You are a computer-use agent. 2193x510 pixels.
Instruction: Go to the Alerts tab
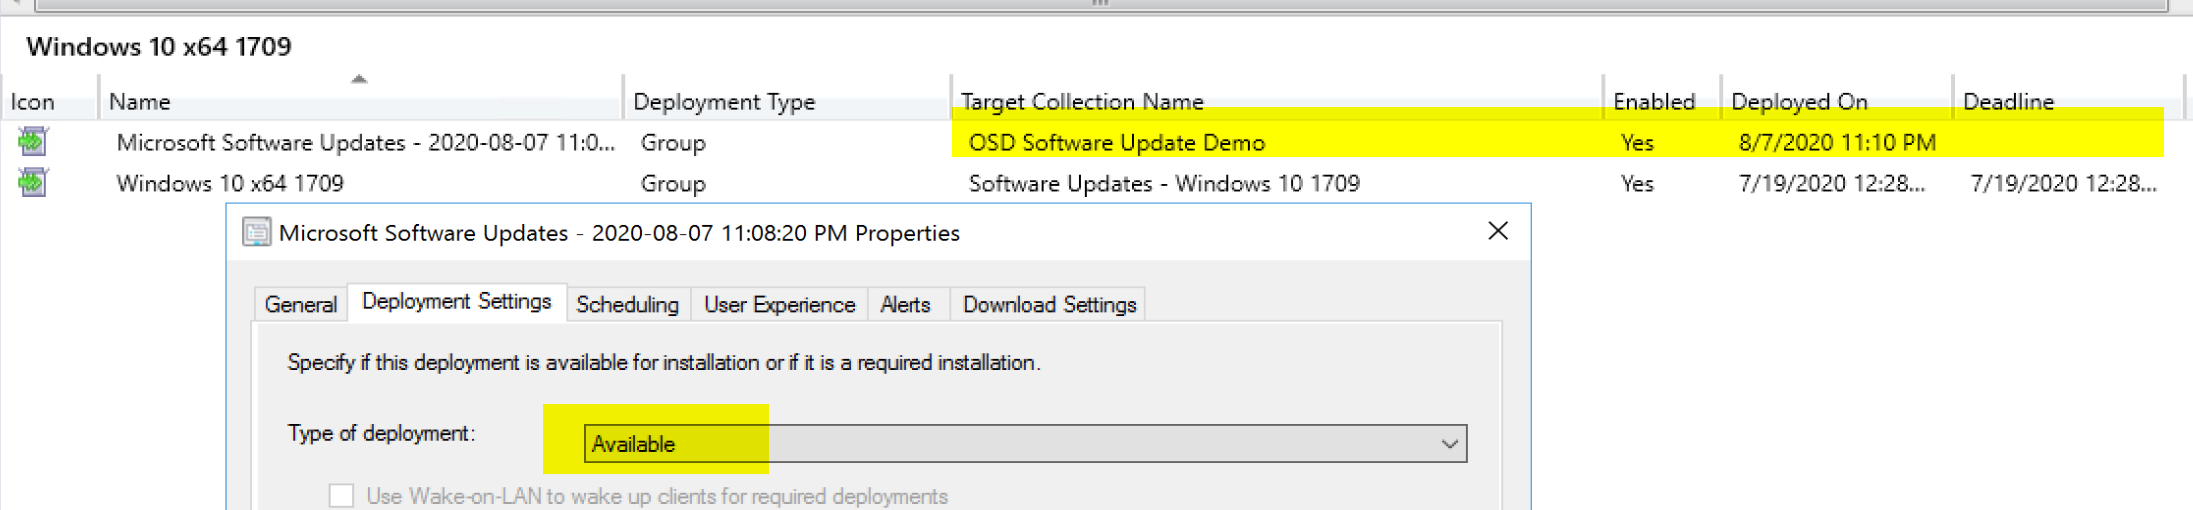[x=905, y=304]
